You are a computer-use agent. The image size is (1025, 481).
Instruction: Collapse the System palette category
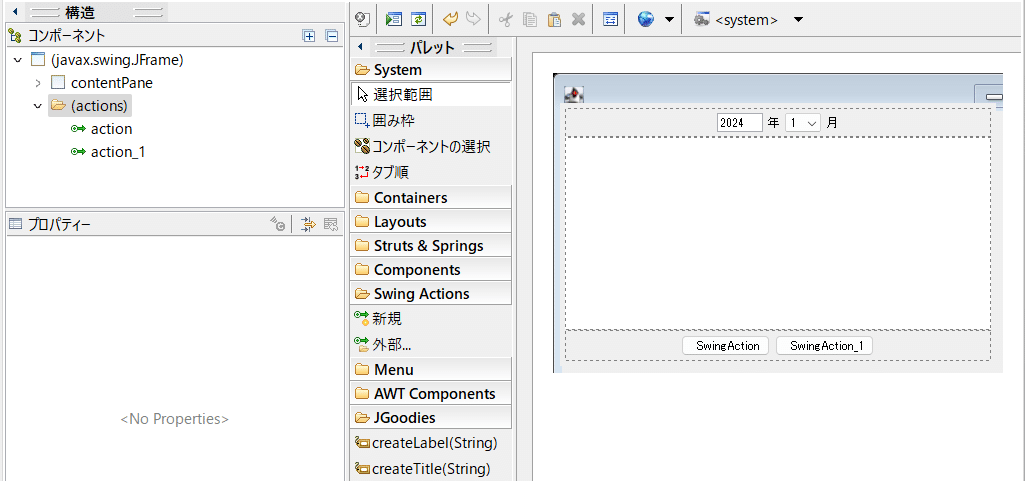point(431,69)
